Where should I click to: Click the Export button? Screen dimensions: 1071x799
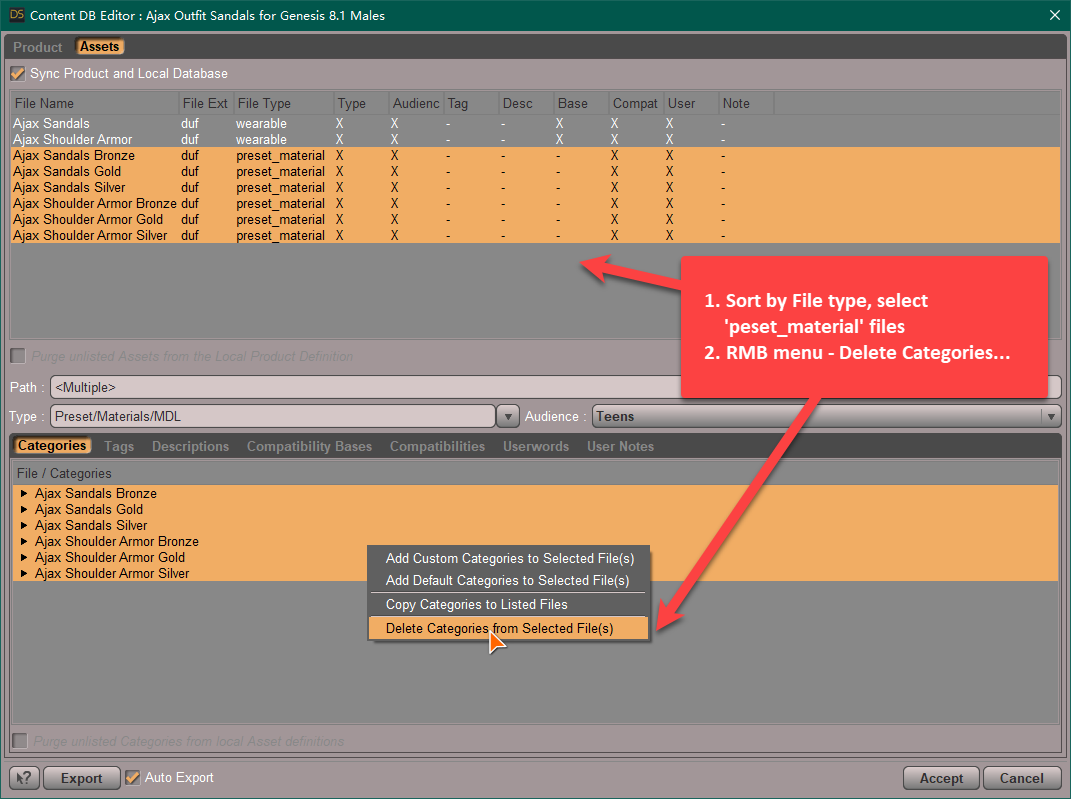coord(82,778)
